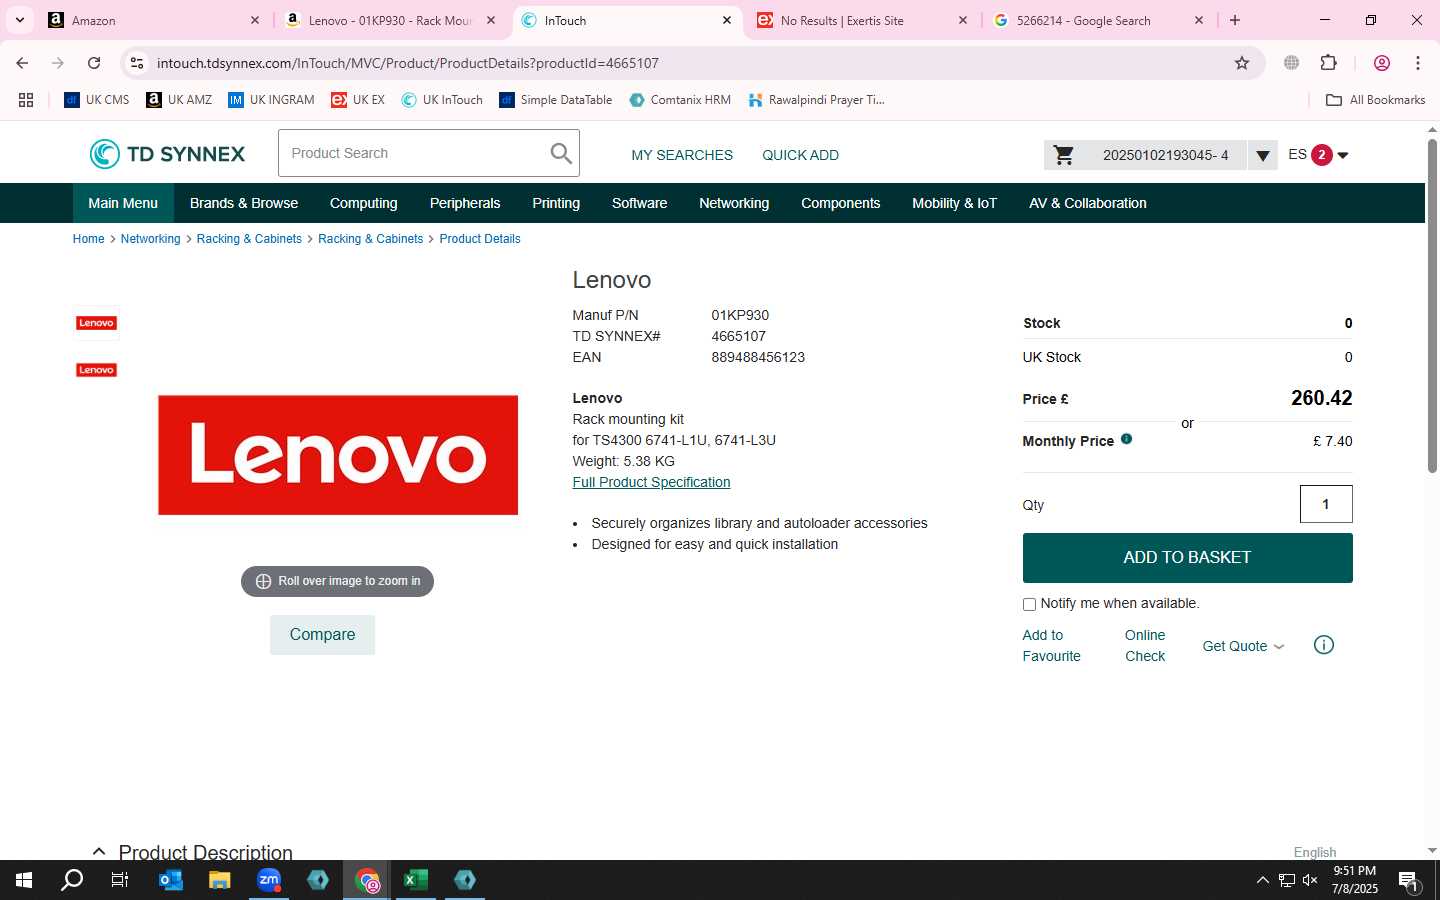
Task: Open the Full Product Specification link
Action: (x=651, y=482)
